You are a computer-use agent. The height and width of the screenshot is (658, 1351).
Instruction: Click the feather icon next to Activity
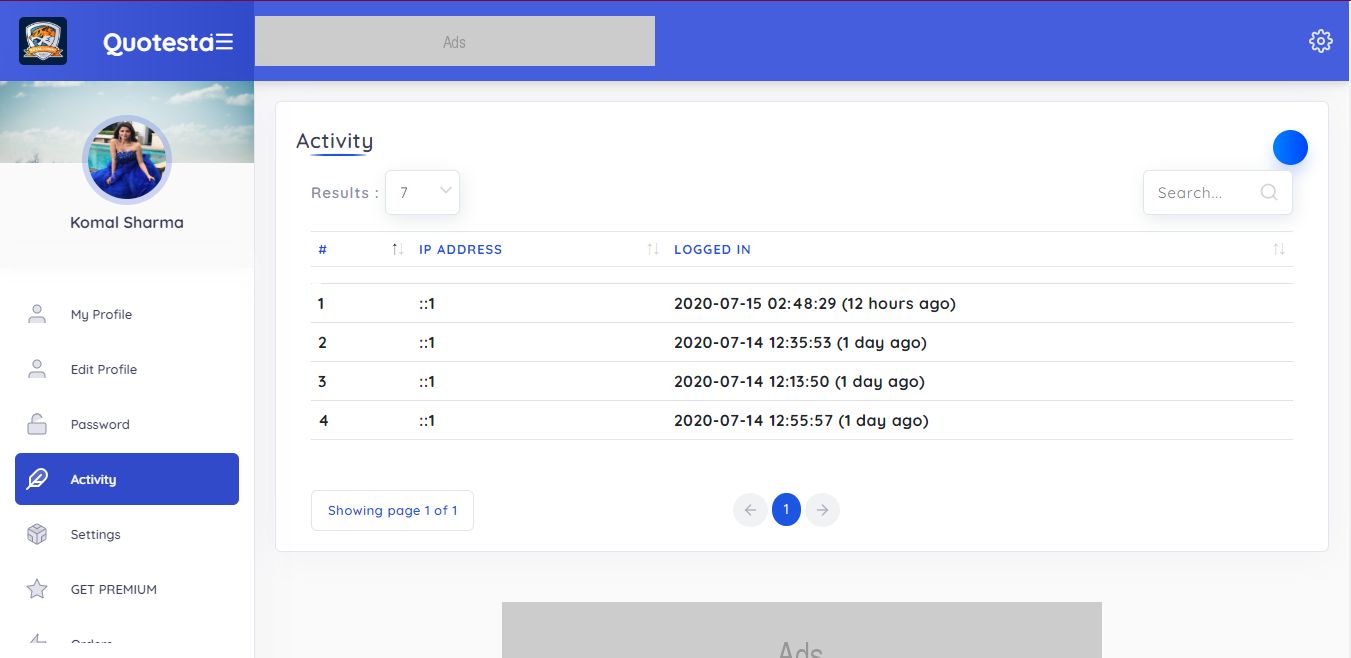(x=37, y=479)
